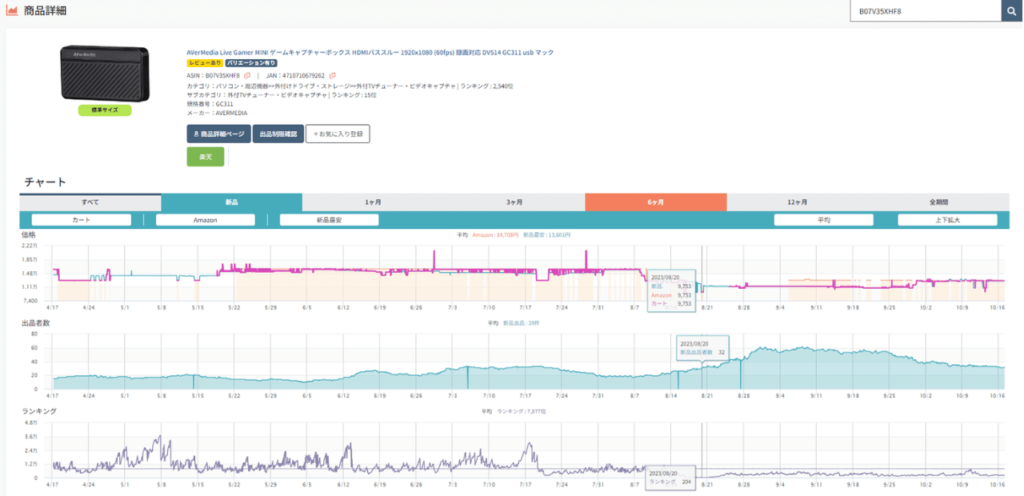The height and width of the screenshot is (496, 1024).
Task: Switch chart range to 1ヶ月
Action: [373, 202]
